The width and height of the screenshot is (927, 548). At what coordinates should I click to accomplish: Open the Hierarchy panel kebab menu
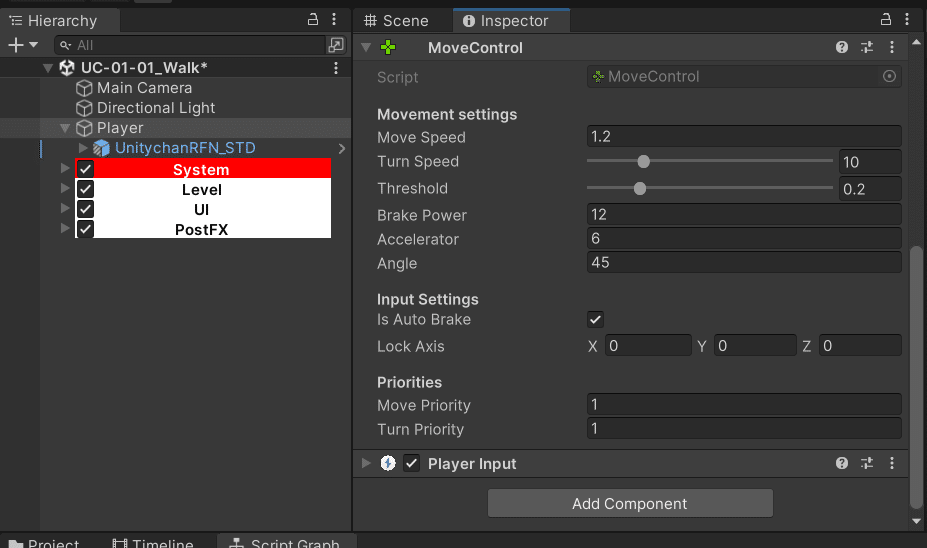point(334,20)
